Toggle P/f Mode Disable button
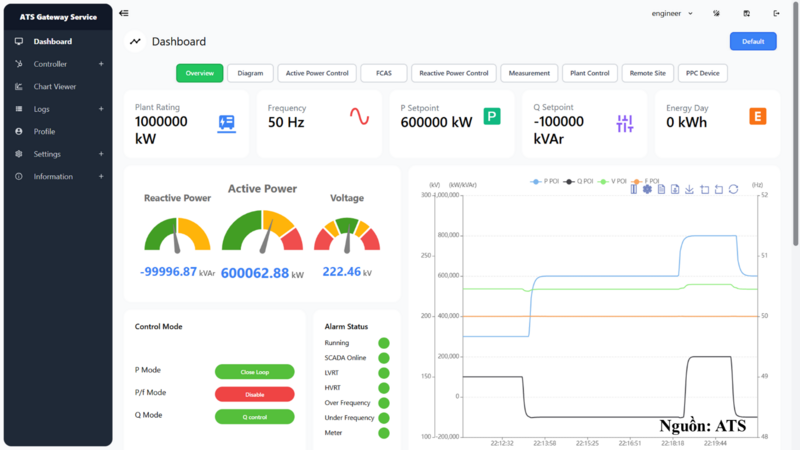The image size is (800, 450). [x=255, y=394]
